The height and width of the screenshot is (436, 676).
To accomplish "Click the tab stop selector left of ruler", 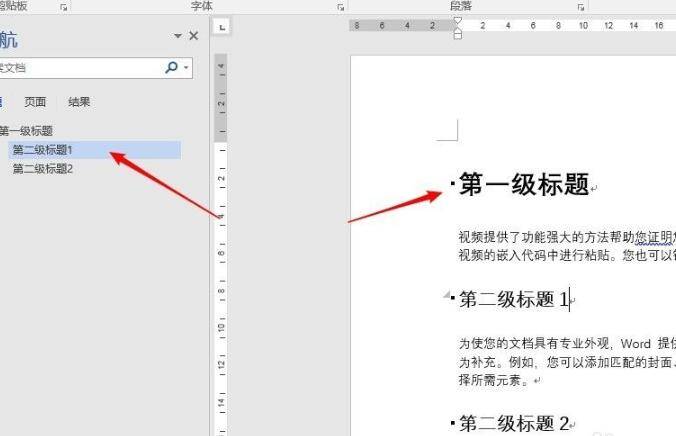I will pos(222,27).
